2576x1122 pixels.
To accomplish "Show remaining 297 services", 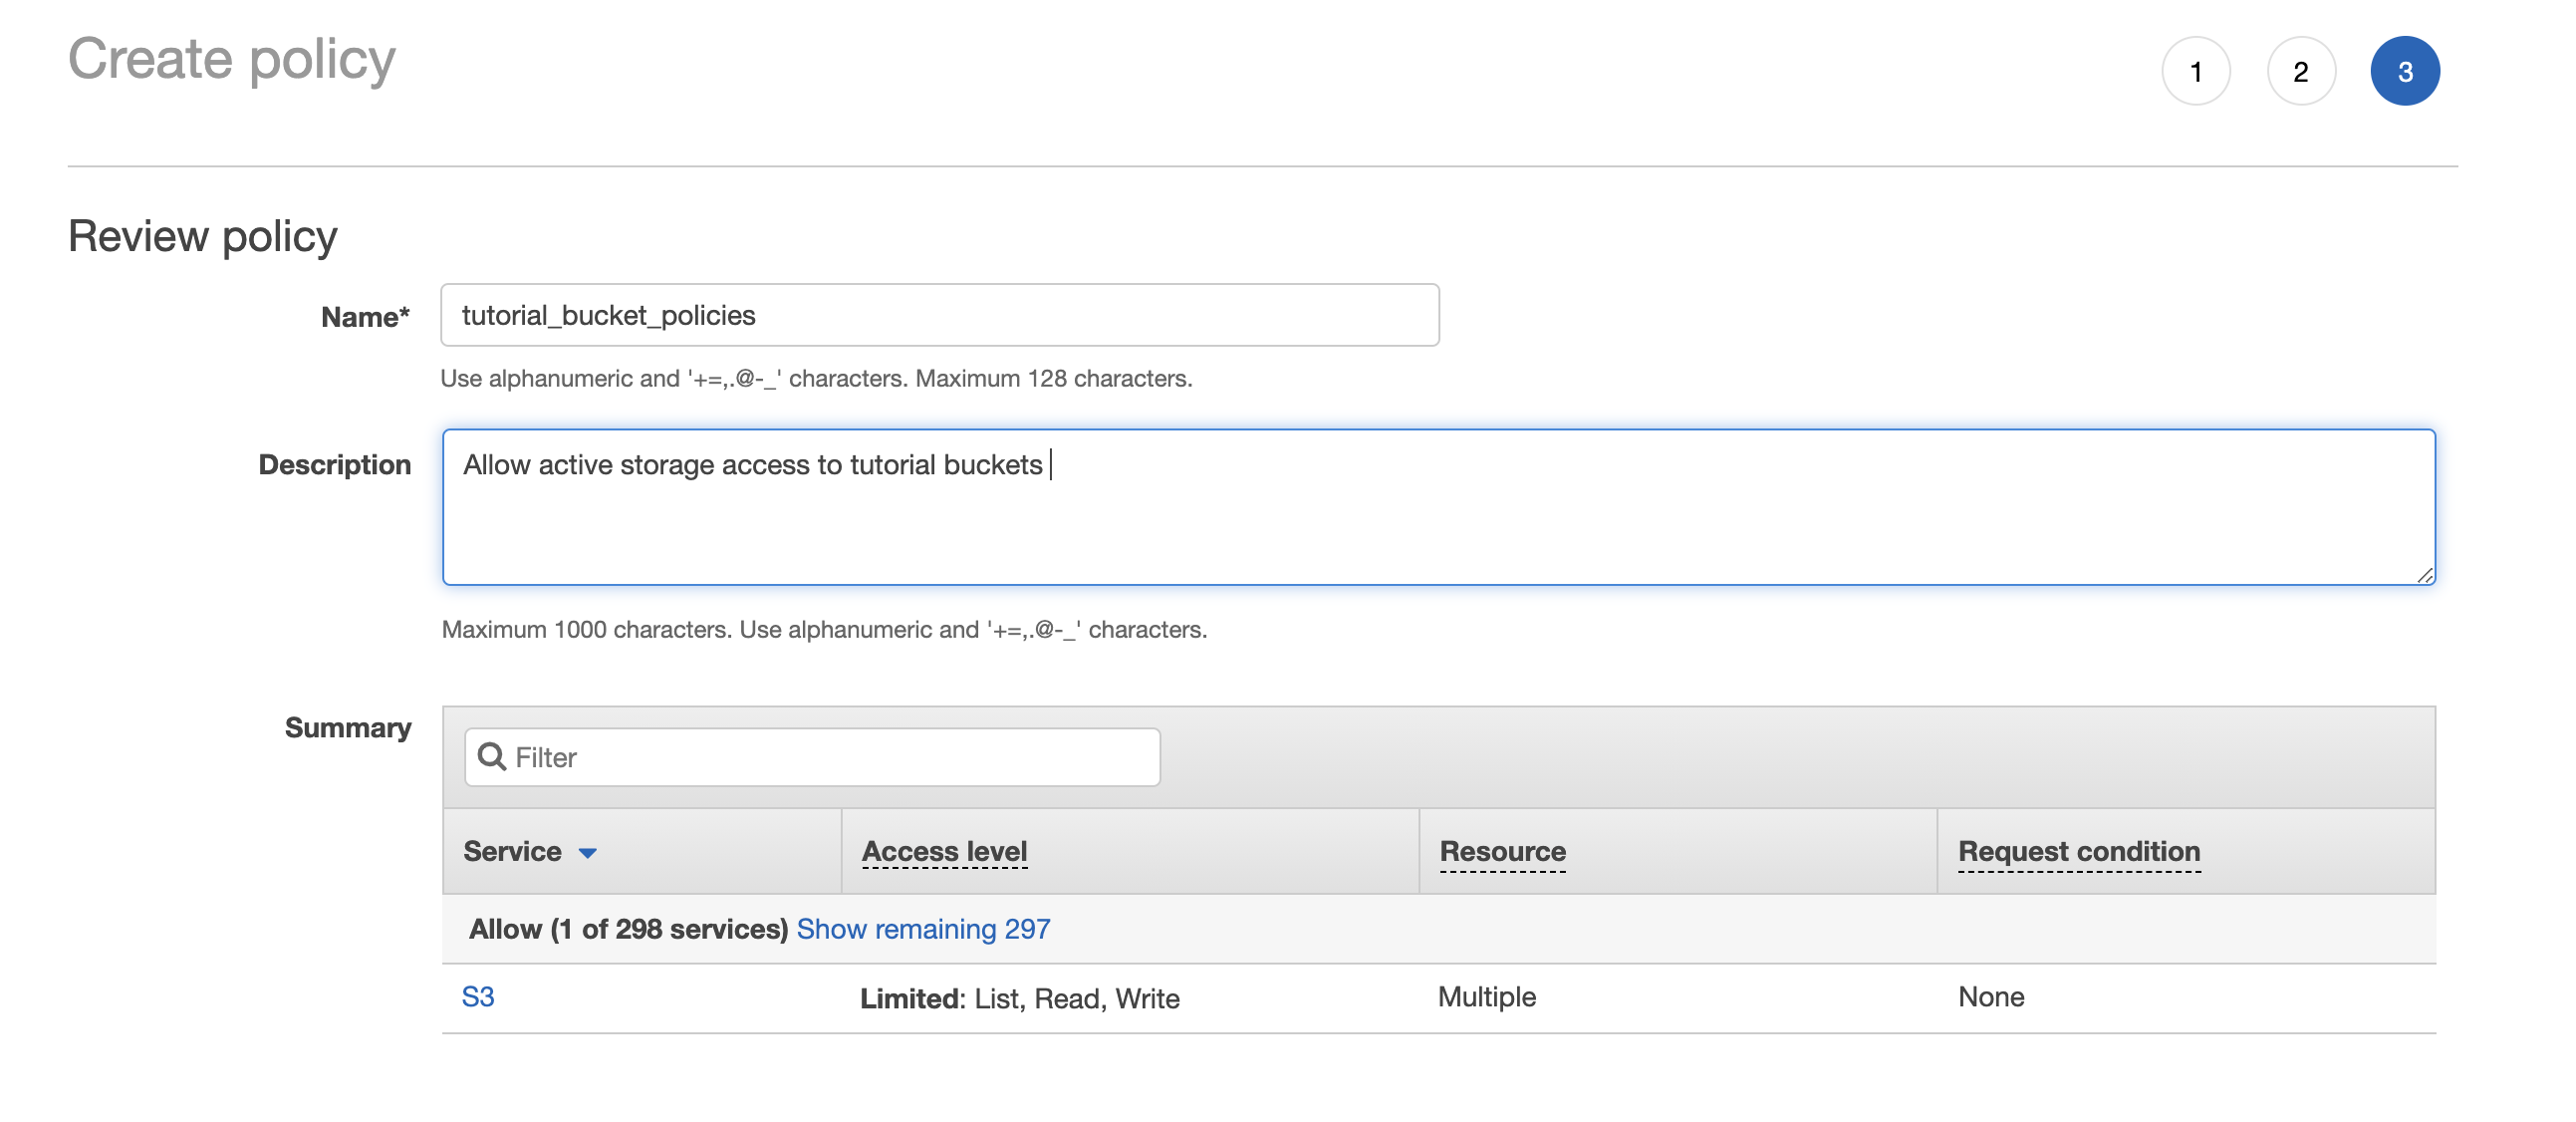I will pos(923,928).
